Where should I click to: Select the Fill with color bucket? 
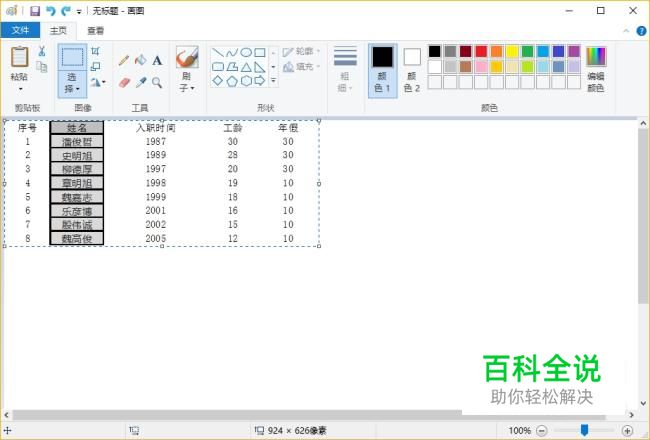pyautogui.click(x=141, y=61)
